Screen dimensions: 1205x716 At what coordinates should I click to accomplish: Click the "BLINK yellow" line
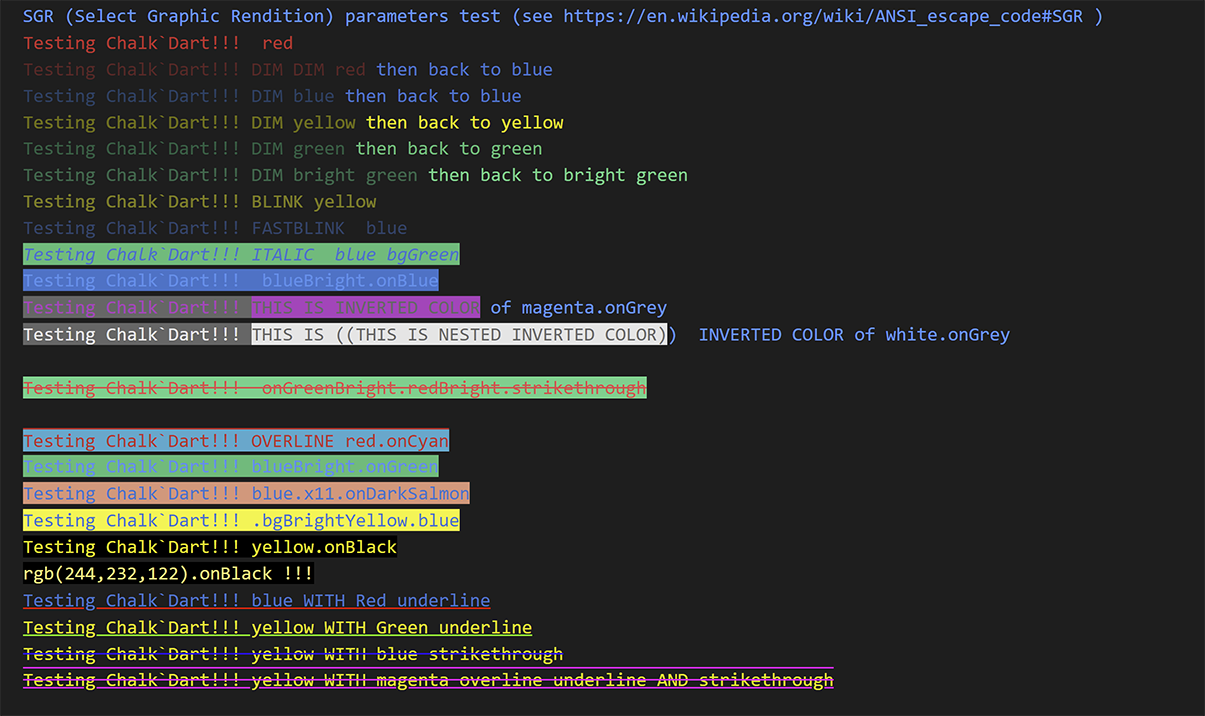[x=200, y=202]
